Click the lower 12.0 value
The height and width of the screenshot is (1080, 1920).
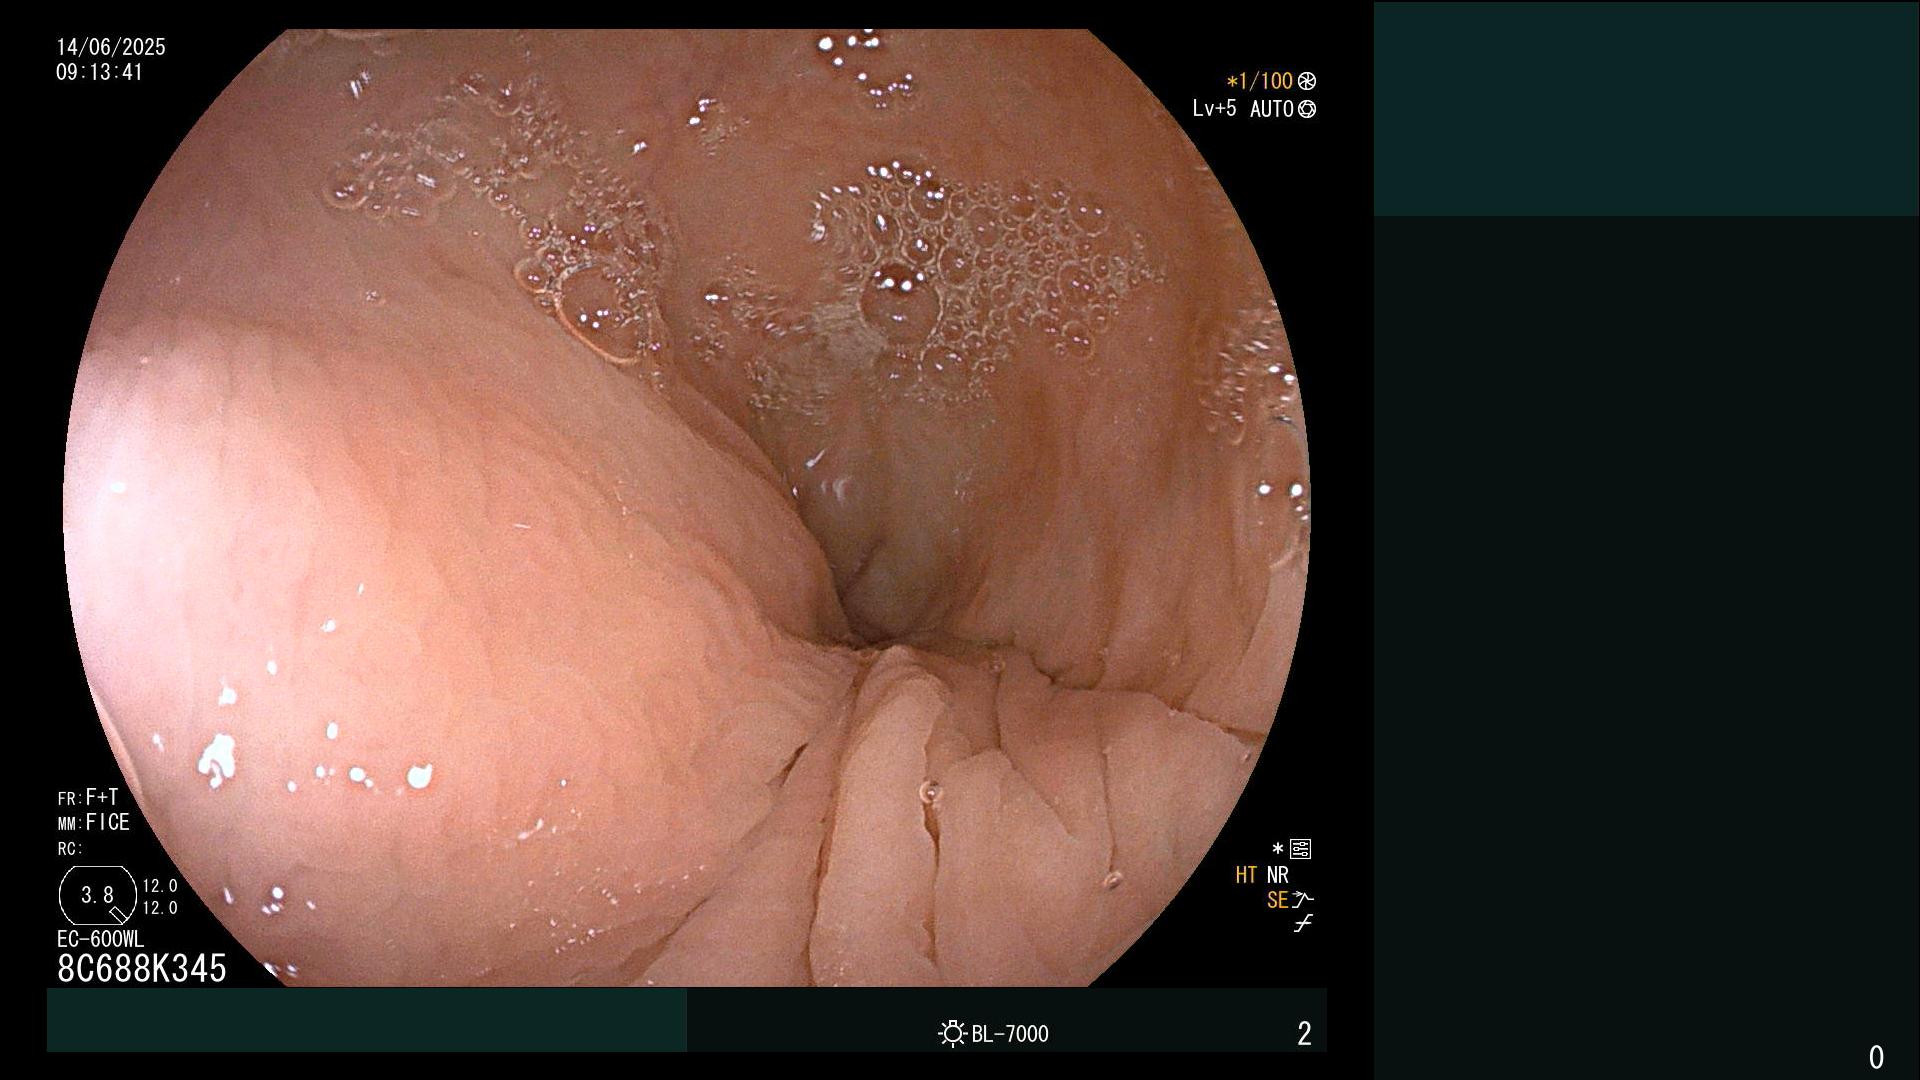[160, 908]
